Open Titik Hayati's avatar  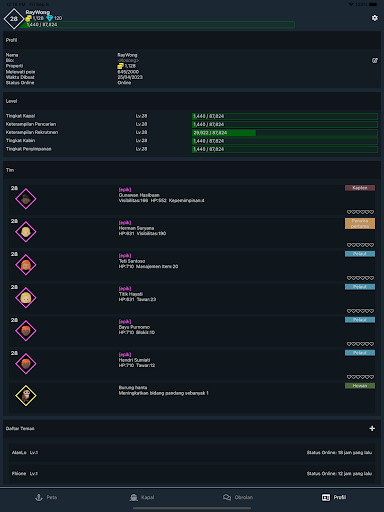(26, 298)
